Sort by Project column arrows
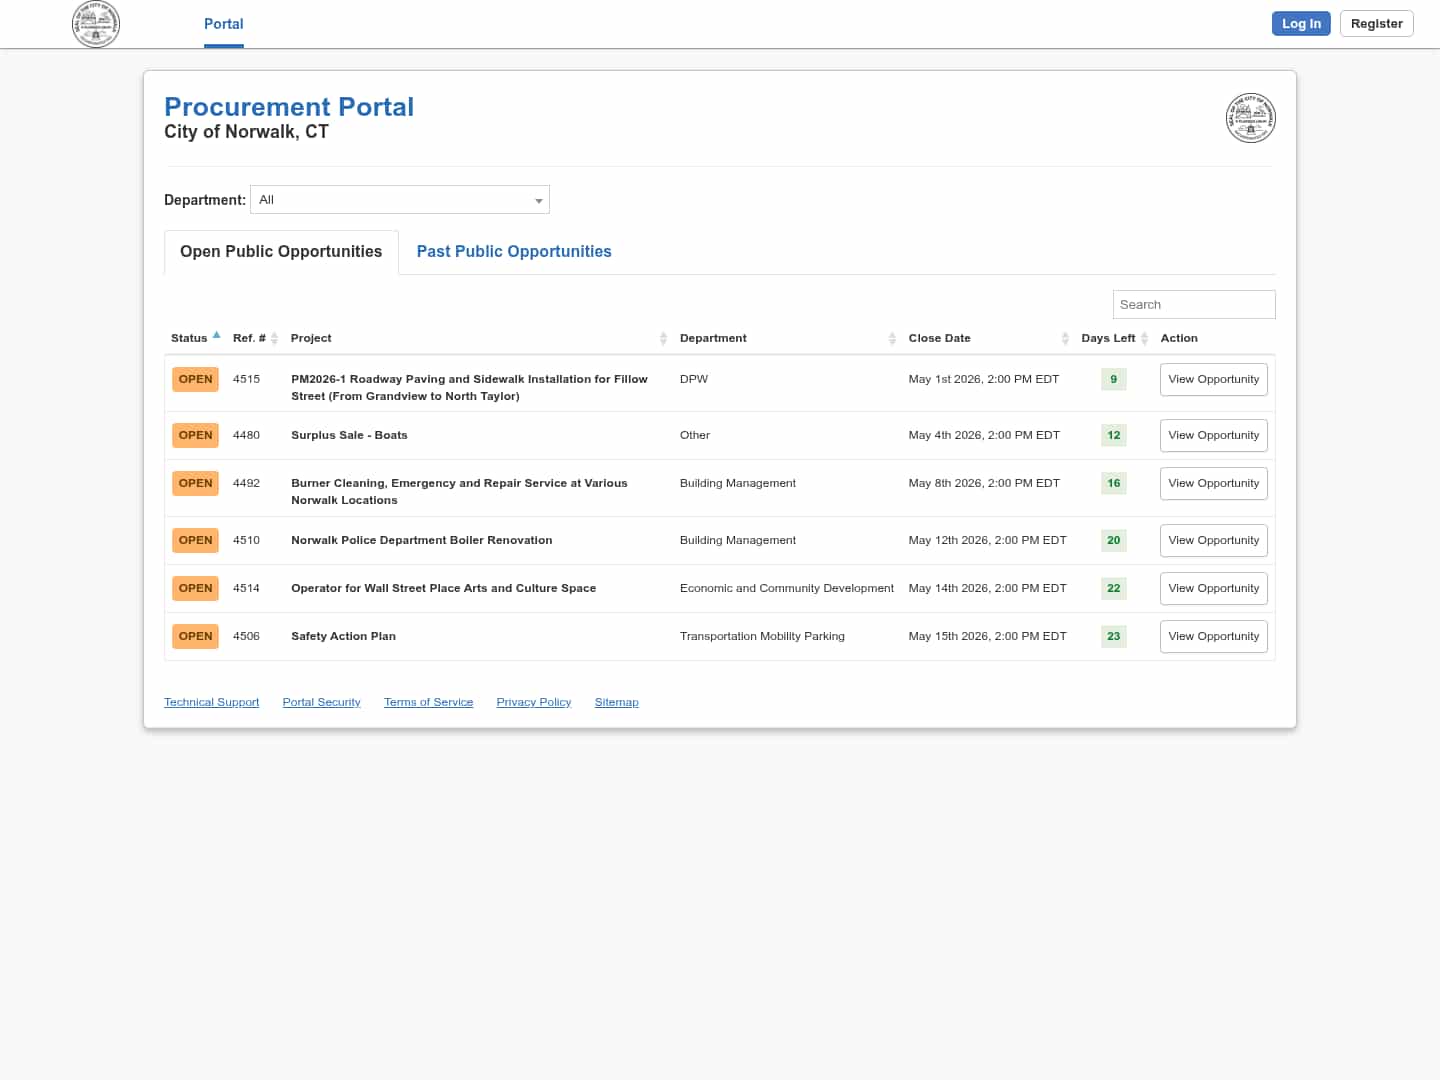Viewport: 1440px width, 1080px height. click(663, 338)
